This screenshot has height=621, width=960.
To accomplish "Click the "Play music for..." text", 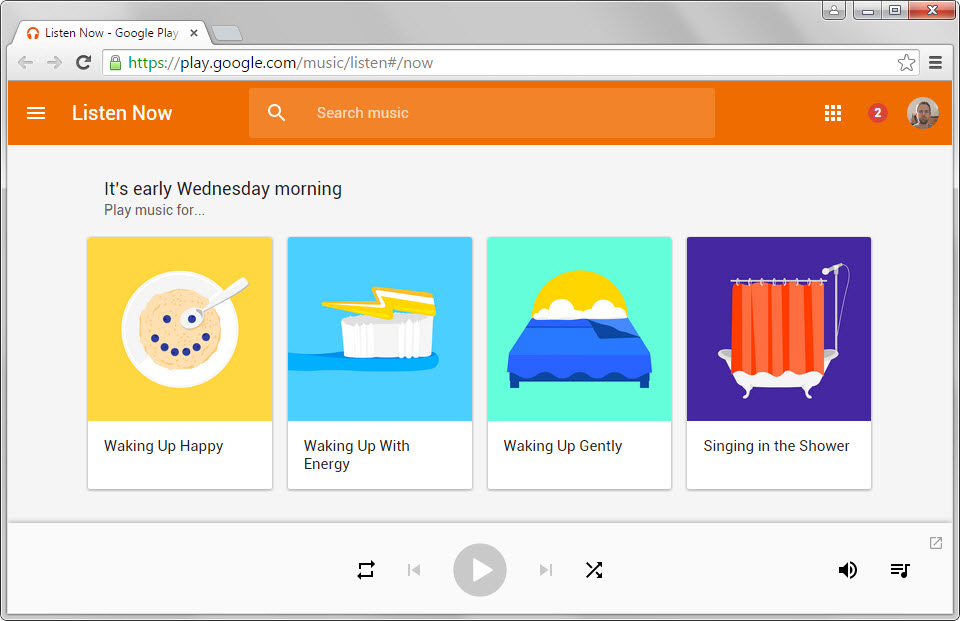I will [154, 210].
